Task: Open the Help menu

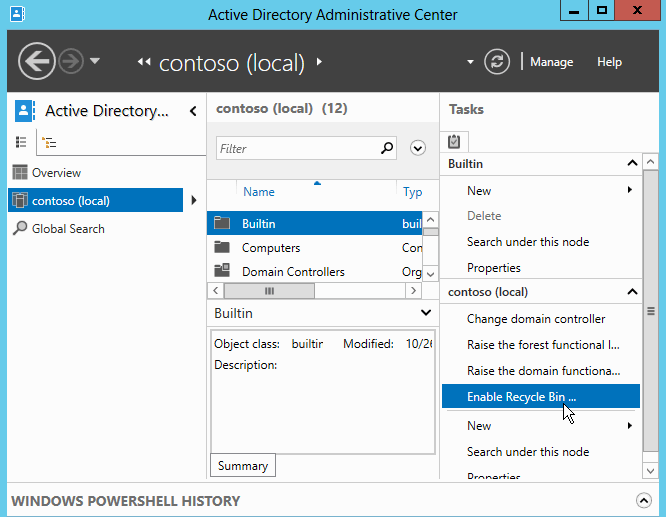Action: 609,62
